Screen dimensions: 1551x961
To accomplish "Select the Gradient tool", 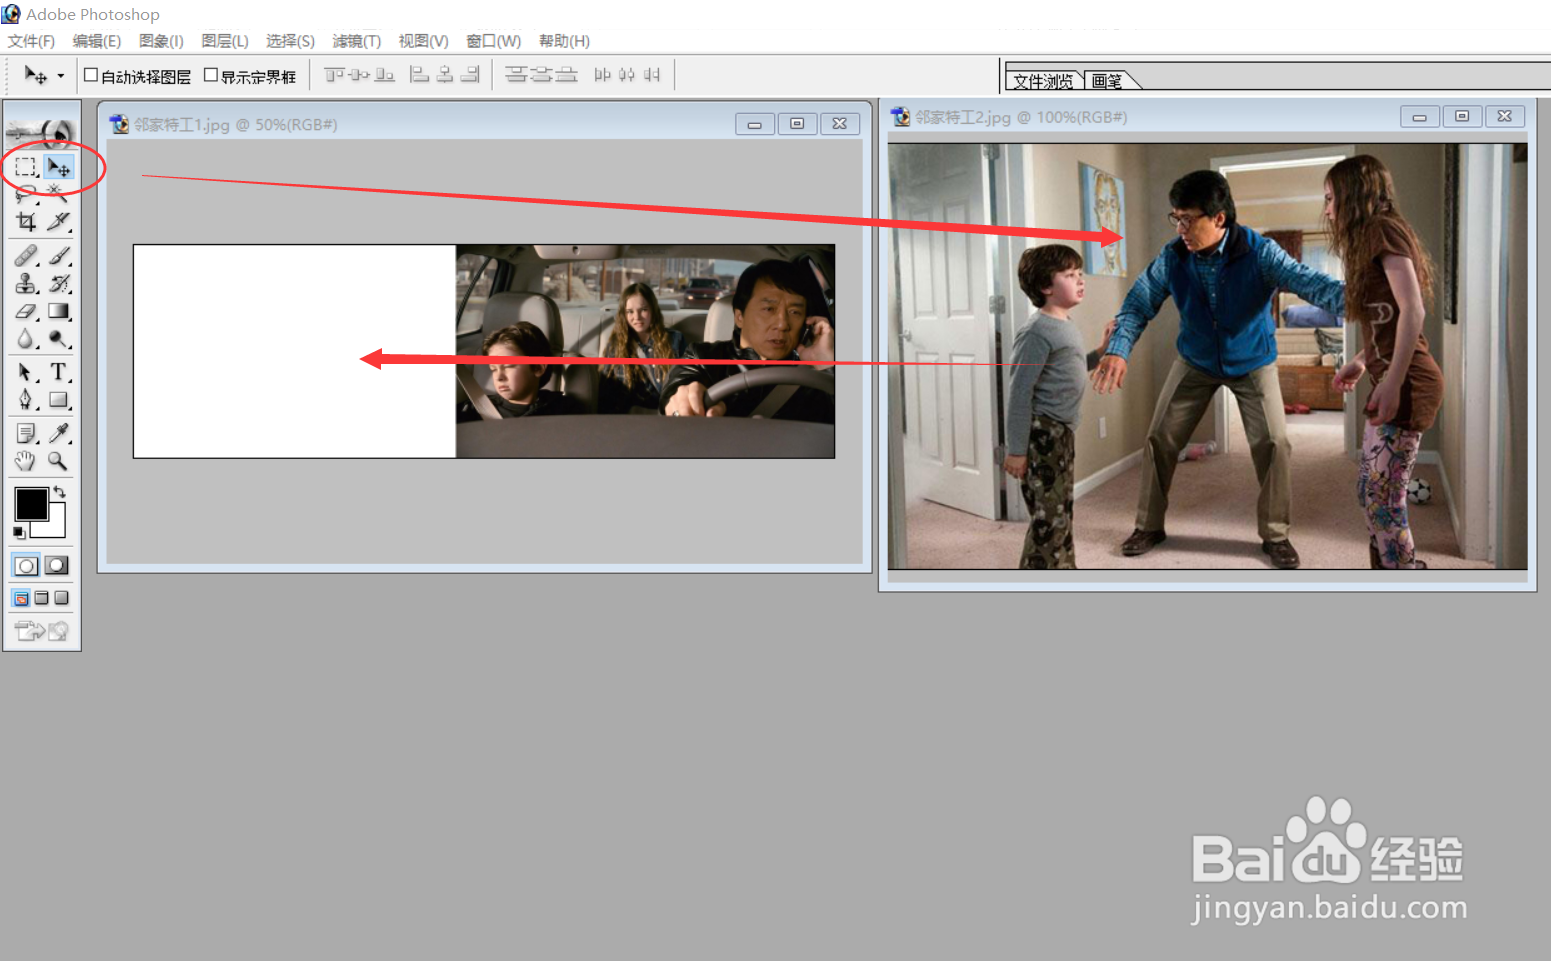I will (x=59, y=312).
